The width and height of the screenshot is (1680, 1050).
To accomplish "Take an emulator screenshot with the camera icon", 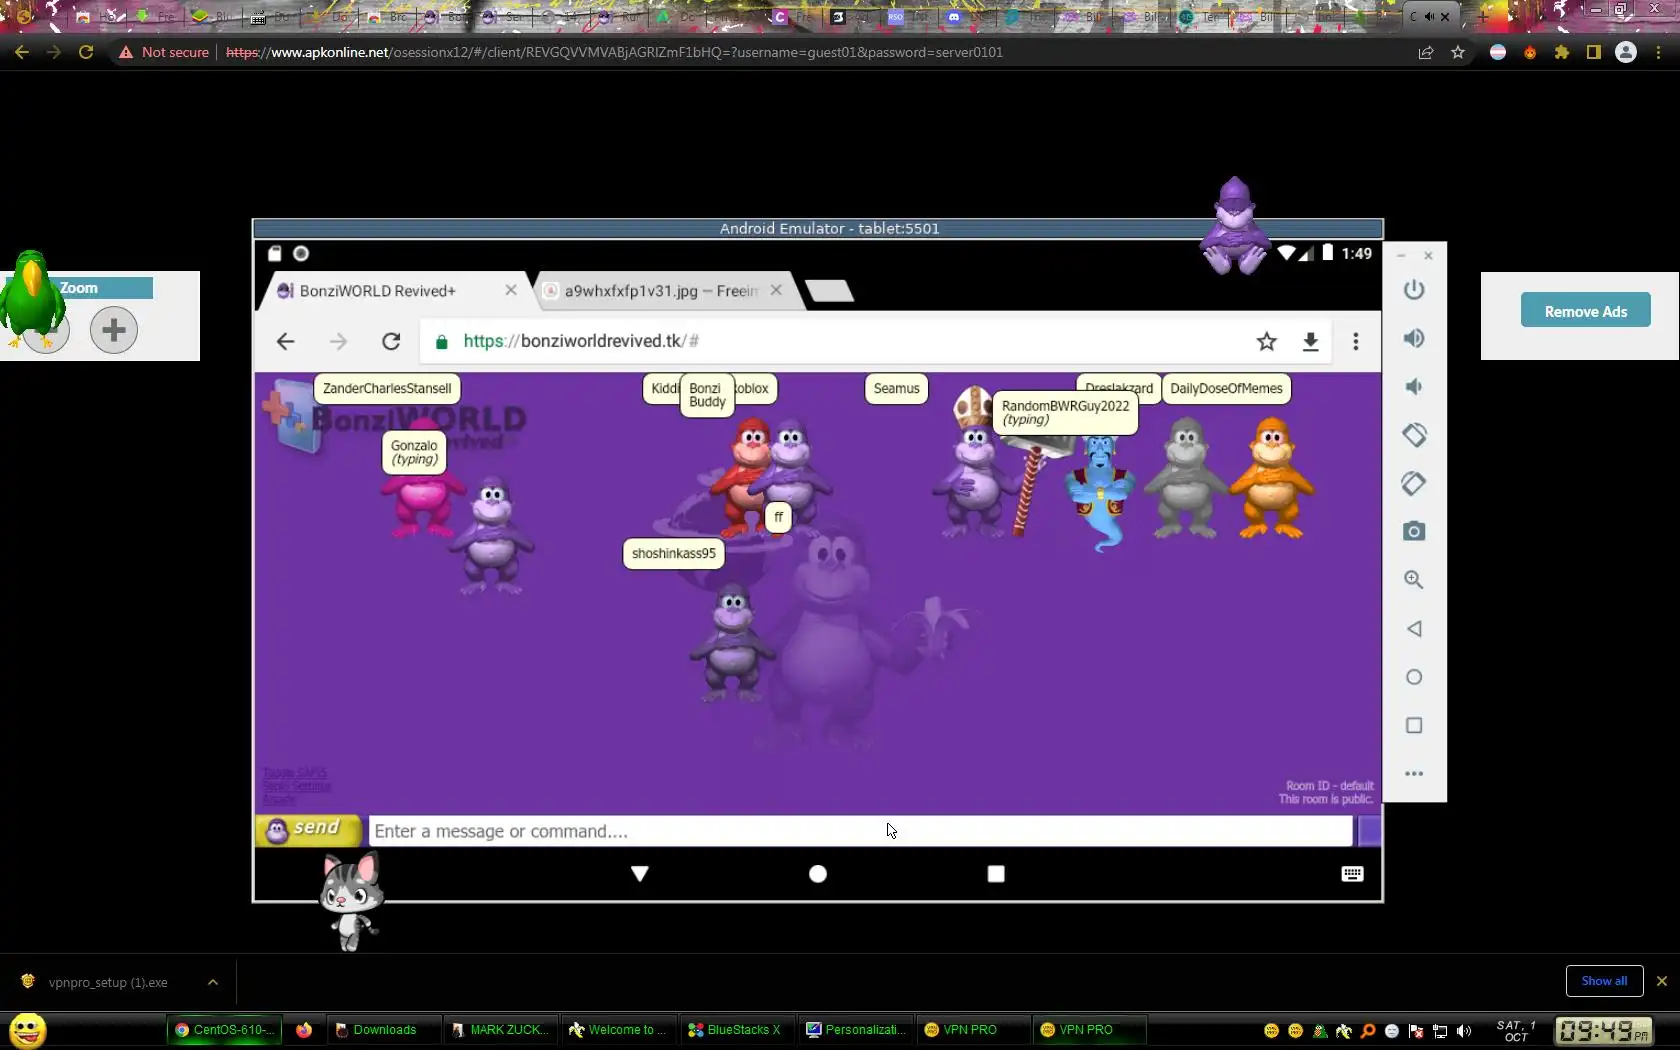I will 1413,531.
